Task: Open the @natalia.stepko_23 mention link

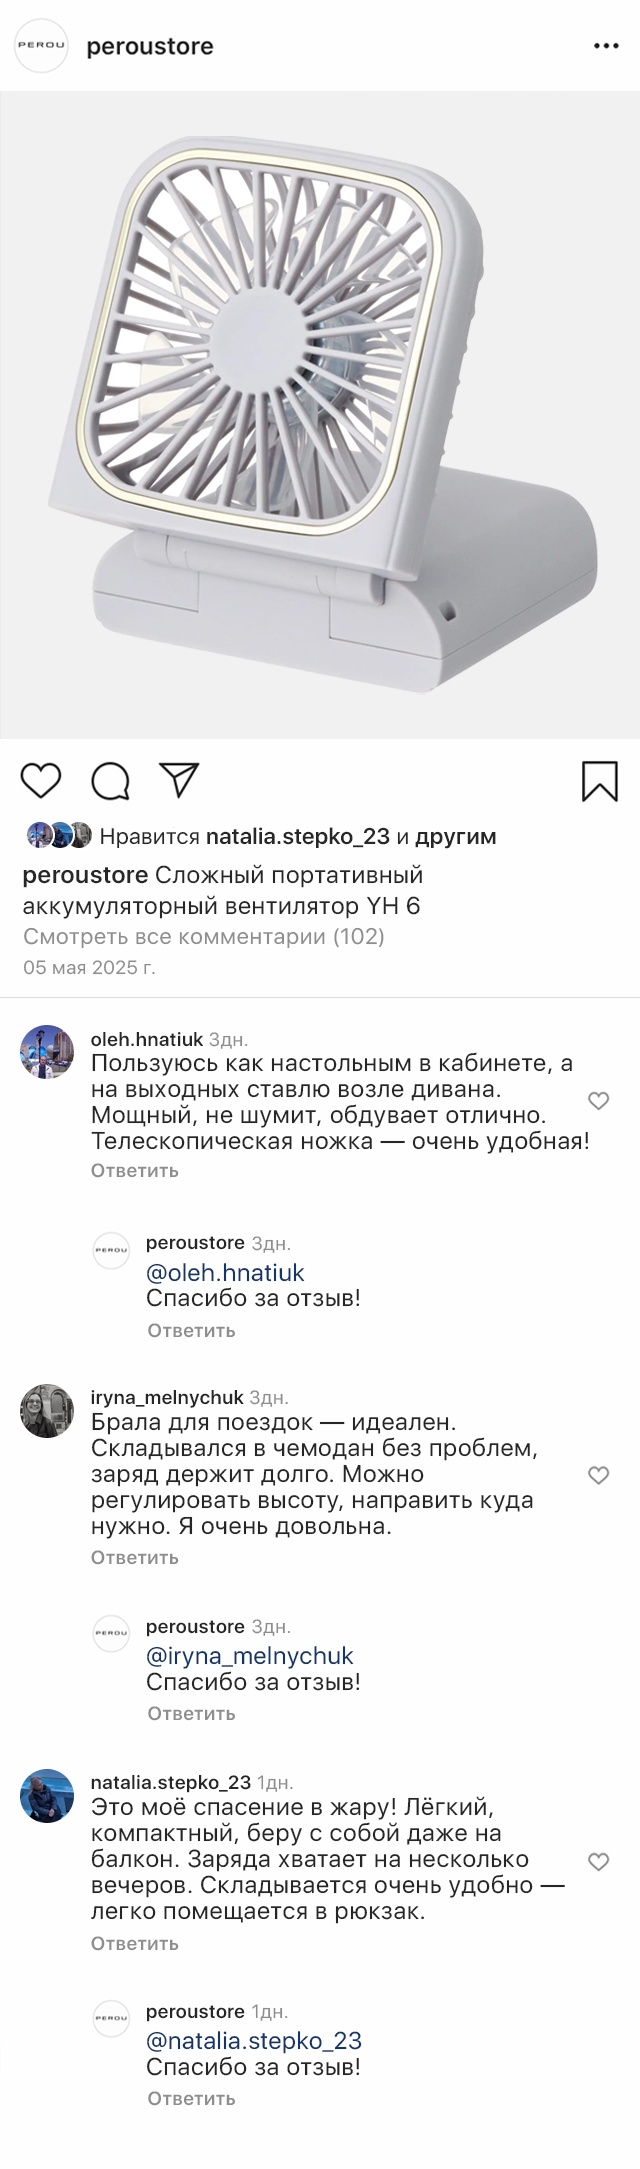Action: coord(253,2040)
